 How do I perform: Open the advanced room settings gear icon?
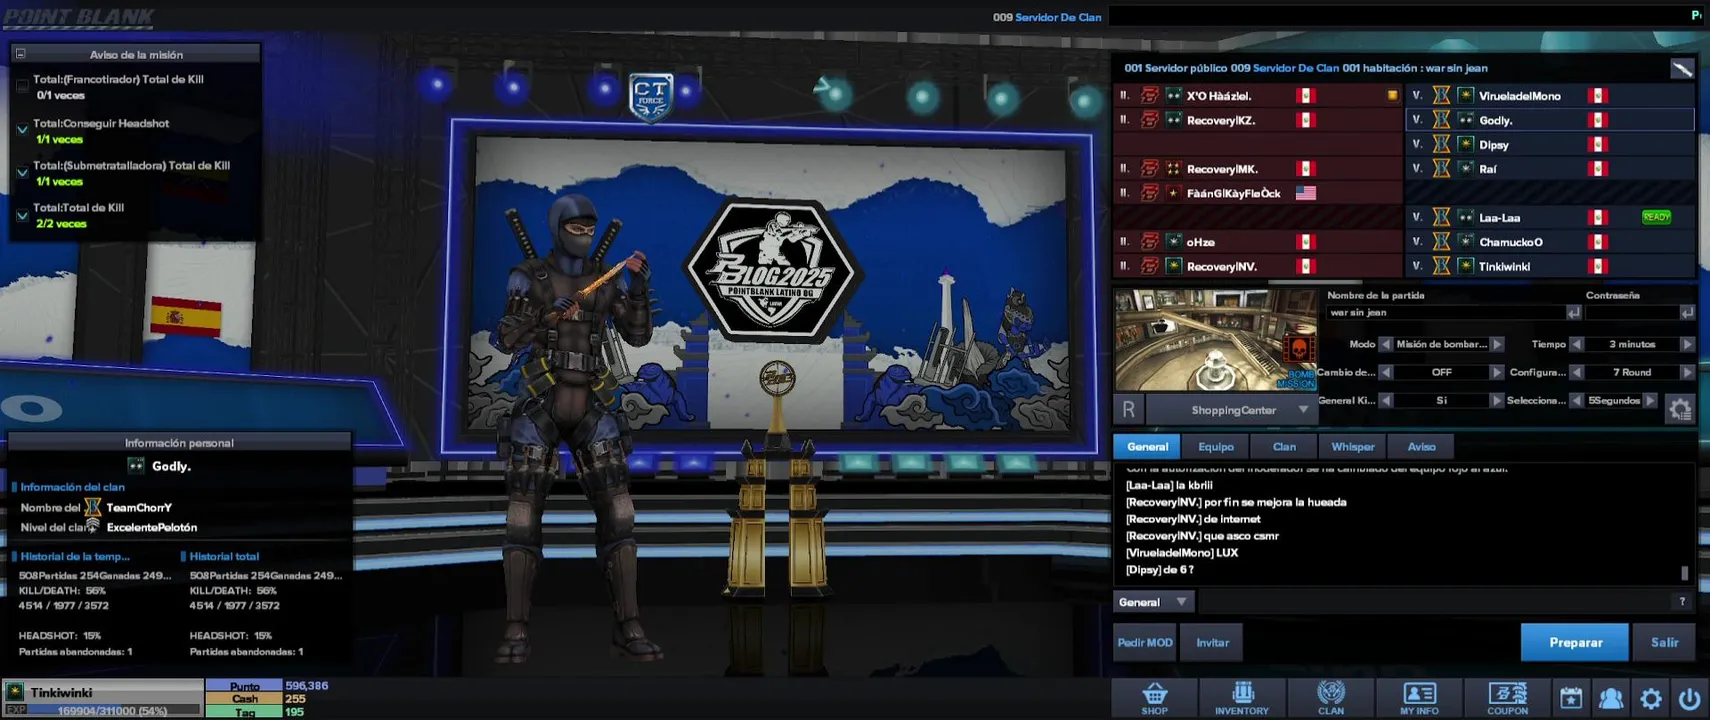(1680, 409)
